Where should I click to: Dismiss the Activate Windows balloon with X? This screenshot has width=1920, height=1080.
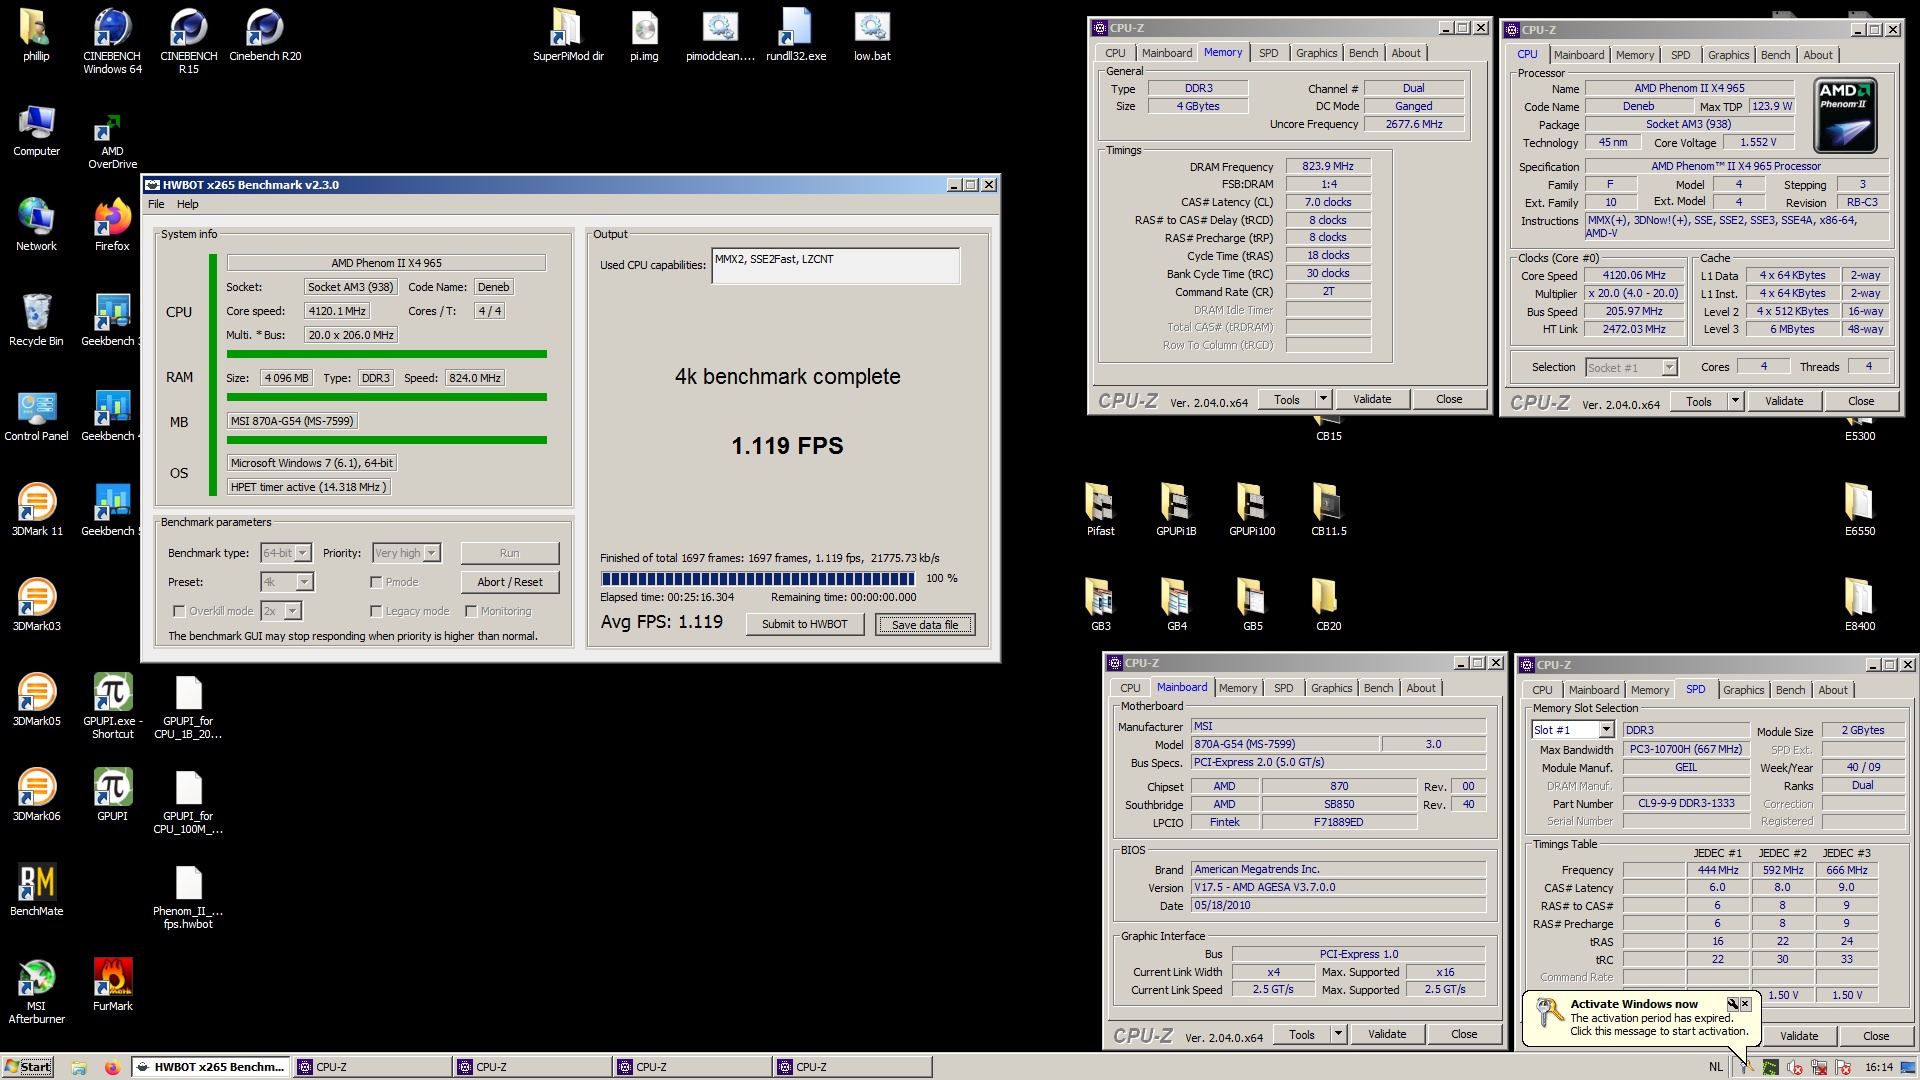pos(1745,1003)
